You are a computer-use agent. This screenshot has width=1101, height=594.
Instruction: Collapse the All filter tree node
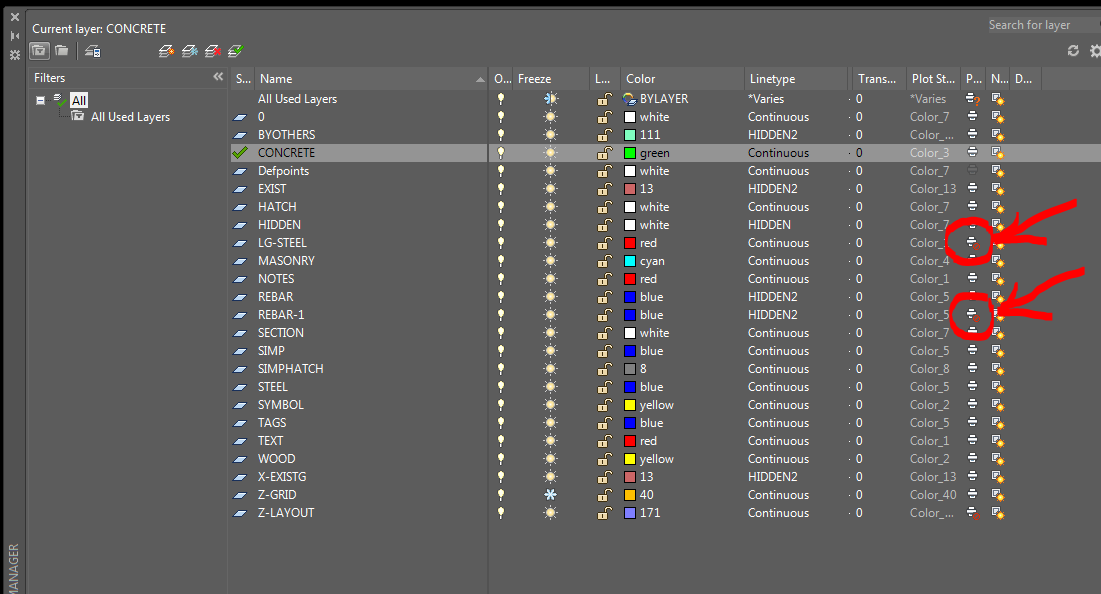41,100
